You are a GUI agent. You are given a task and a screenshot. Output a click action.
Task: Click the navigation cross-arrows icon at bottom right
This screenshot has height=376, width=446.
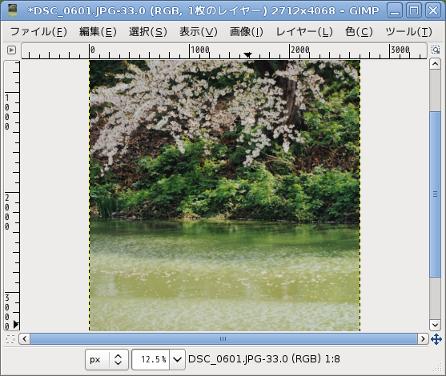[436, 339]
